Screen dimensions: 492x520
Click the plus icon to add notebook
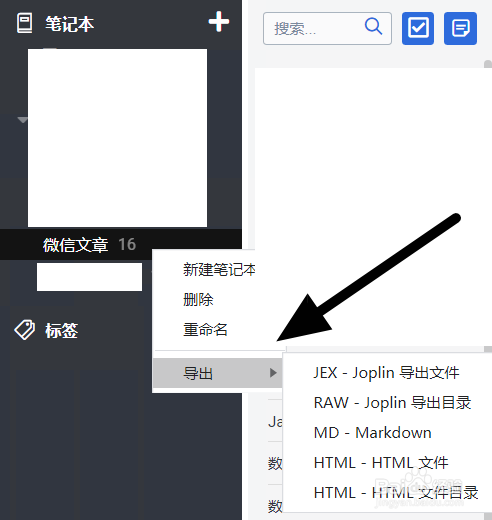tap(219, 22)
